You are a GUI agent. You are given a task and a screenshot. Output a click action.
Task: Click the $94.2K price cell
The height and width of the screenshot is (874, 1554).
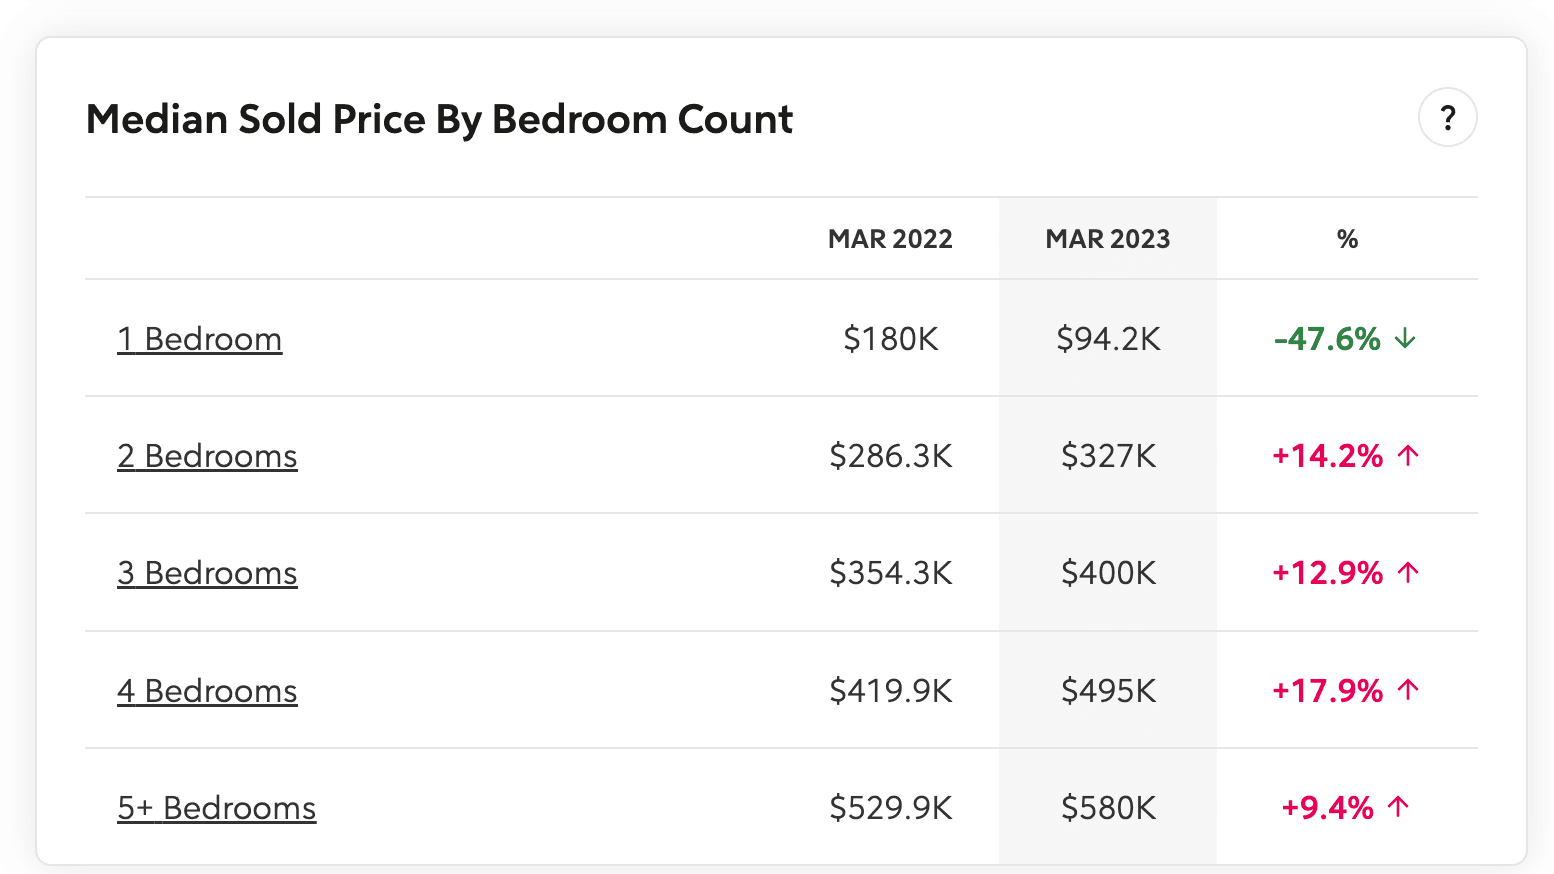pyautogui.click(x=1108, y=339)
